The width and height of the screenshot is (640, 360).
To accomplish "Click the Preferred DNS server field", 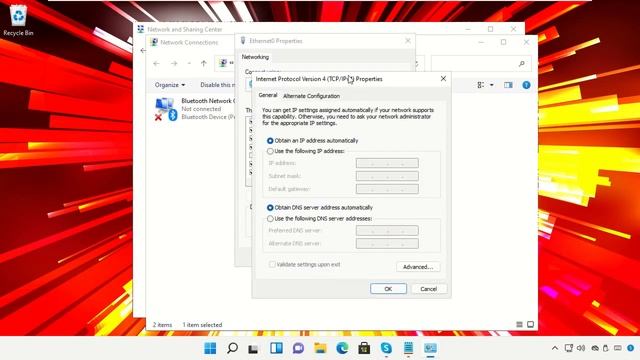I will [387, 231].
